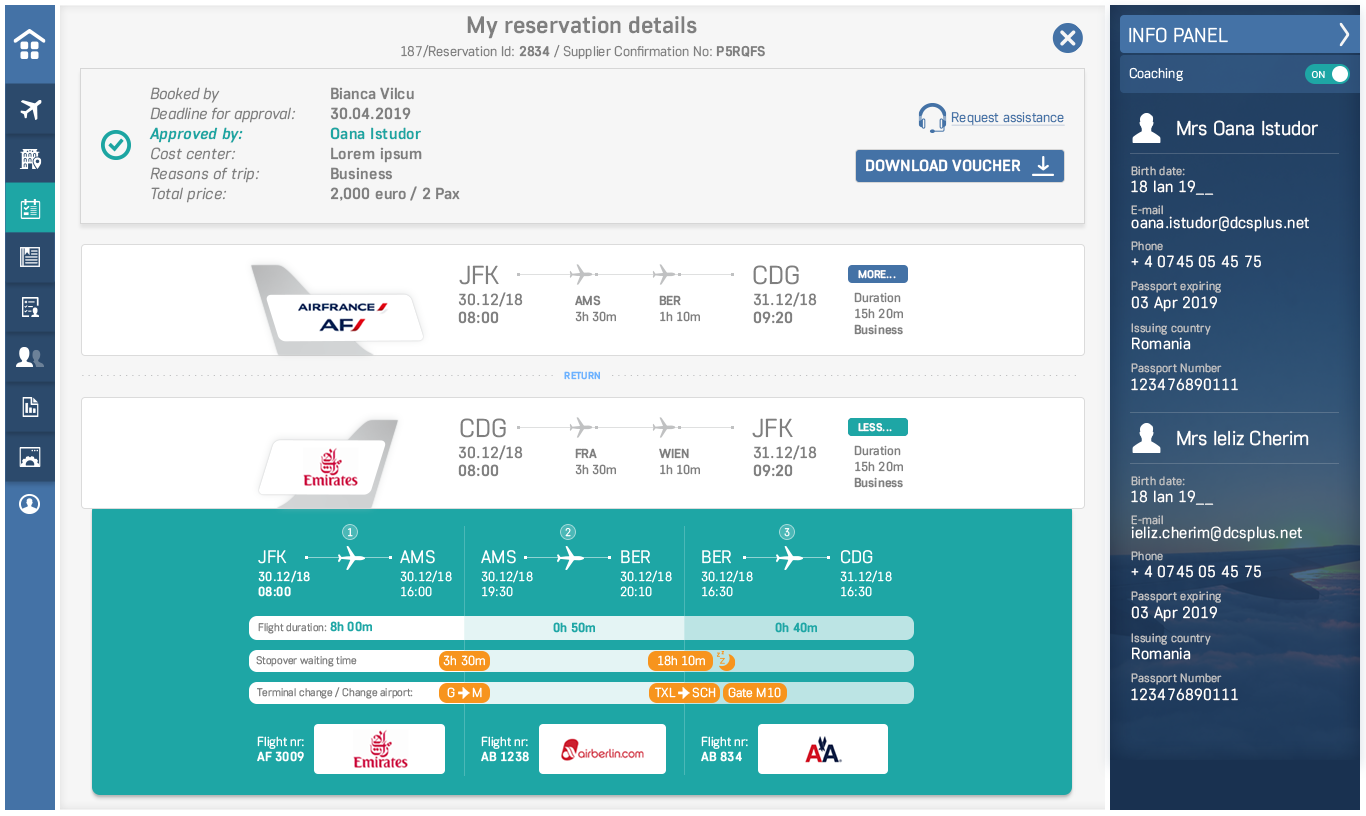Click the headset assistance icon
Screen dimensions: 1366x816
pyautogui.click(x=932, y=118)
